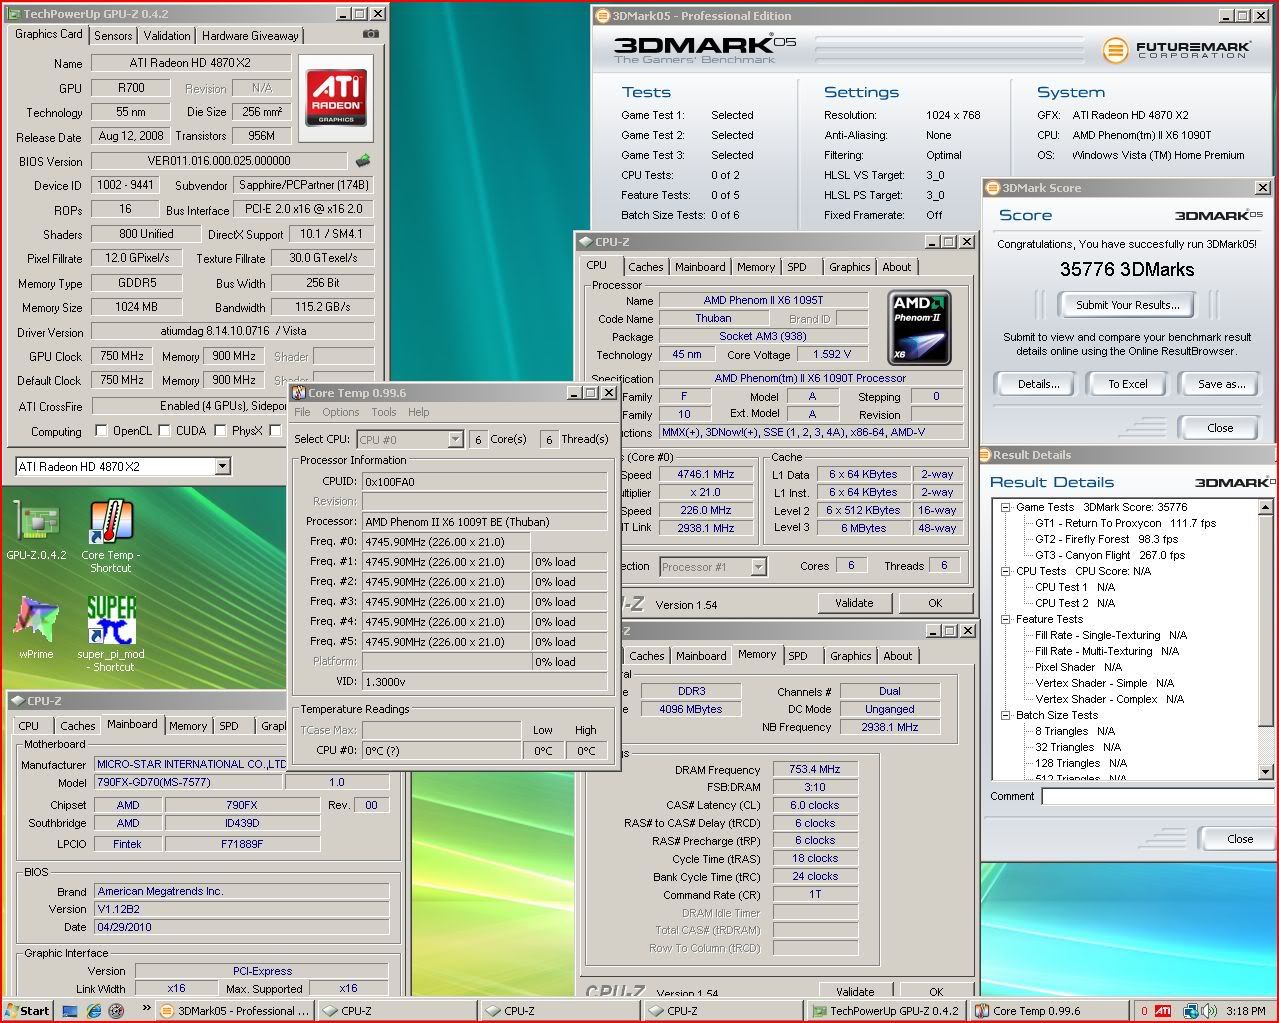Click the Core Temp tray temperature icon
The width and height of the screenshot is (1279, 1023).
(1144, 1011)
